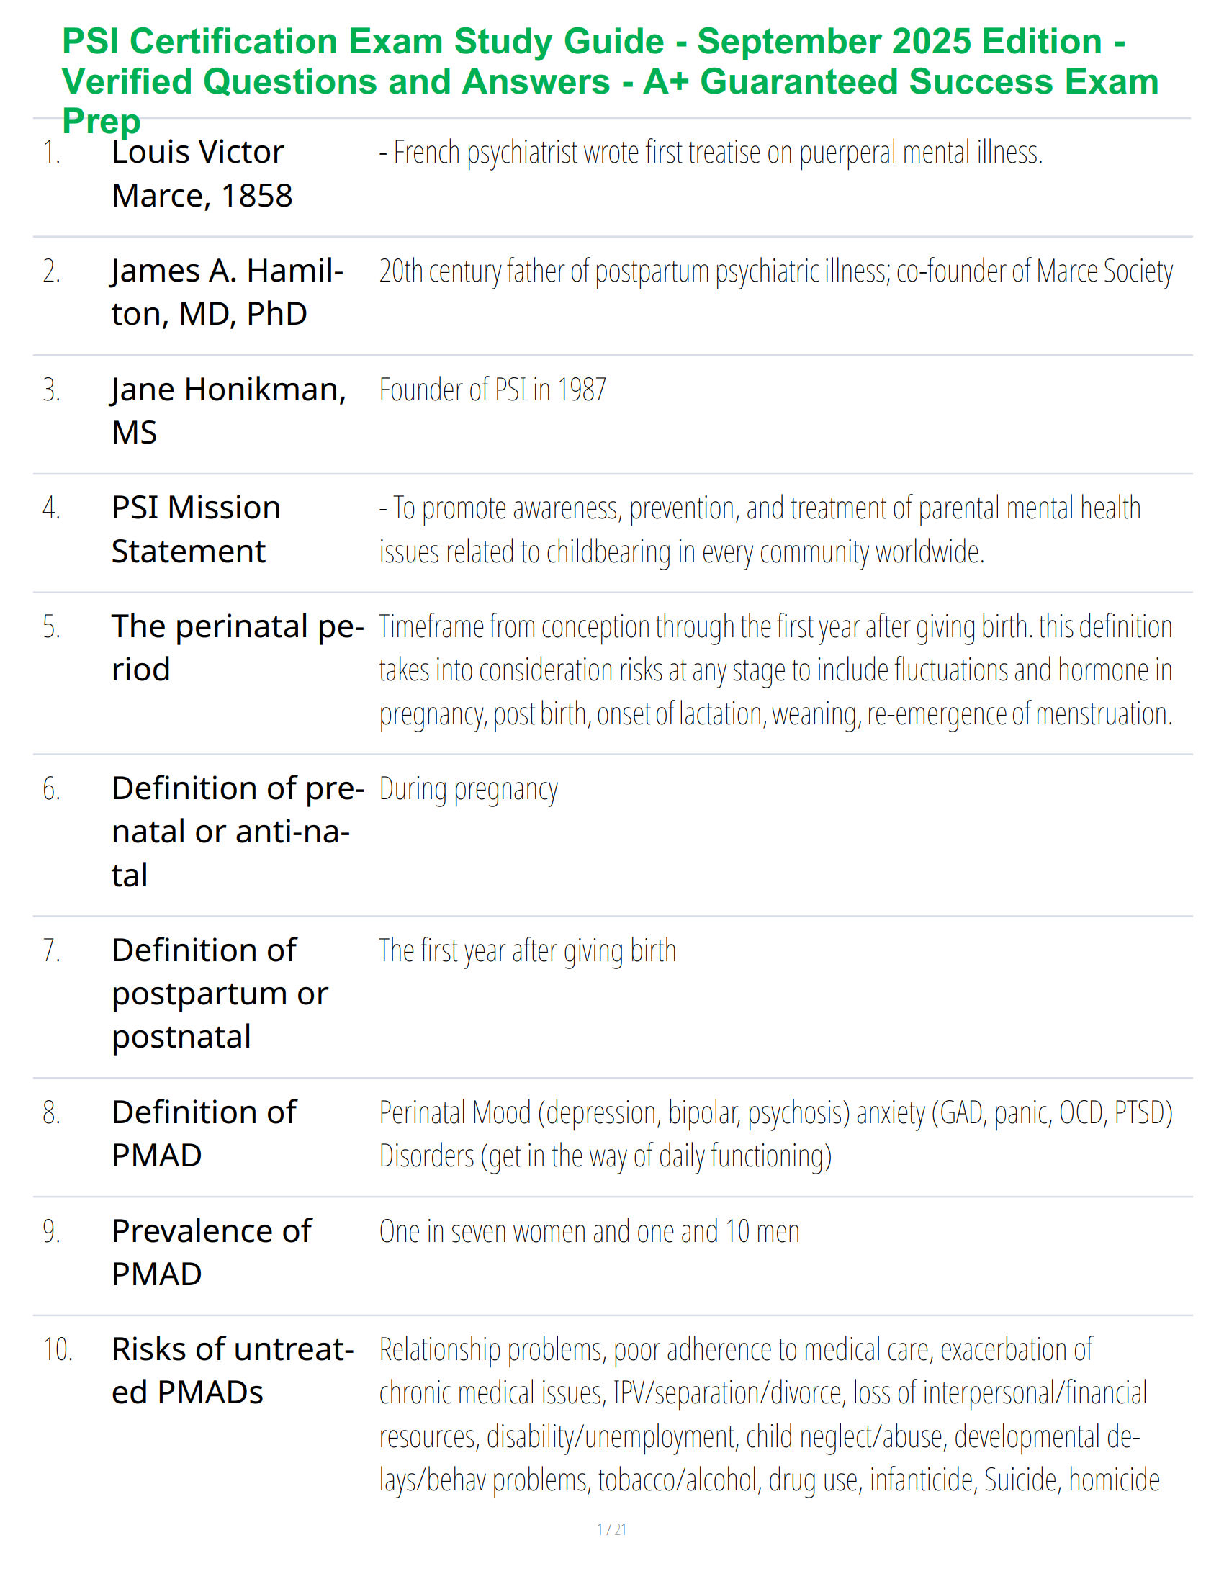Select term 'Louis Victor Marce, 1858'
This screenshot has height=1584, width=1224.
click(202, 174)
